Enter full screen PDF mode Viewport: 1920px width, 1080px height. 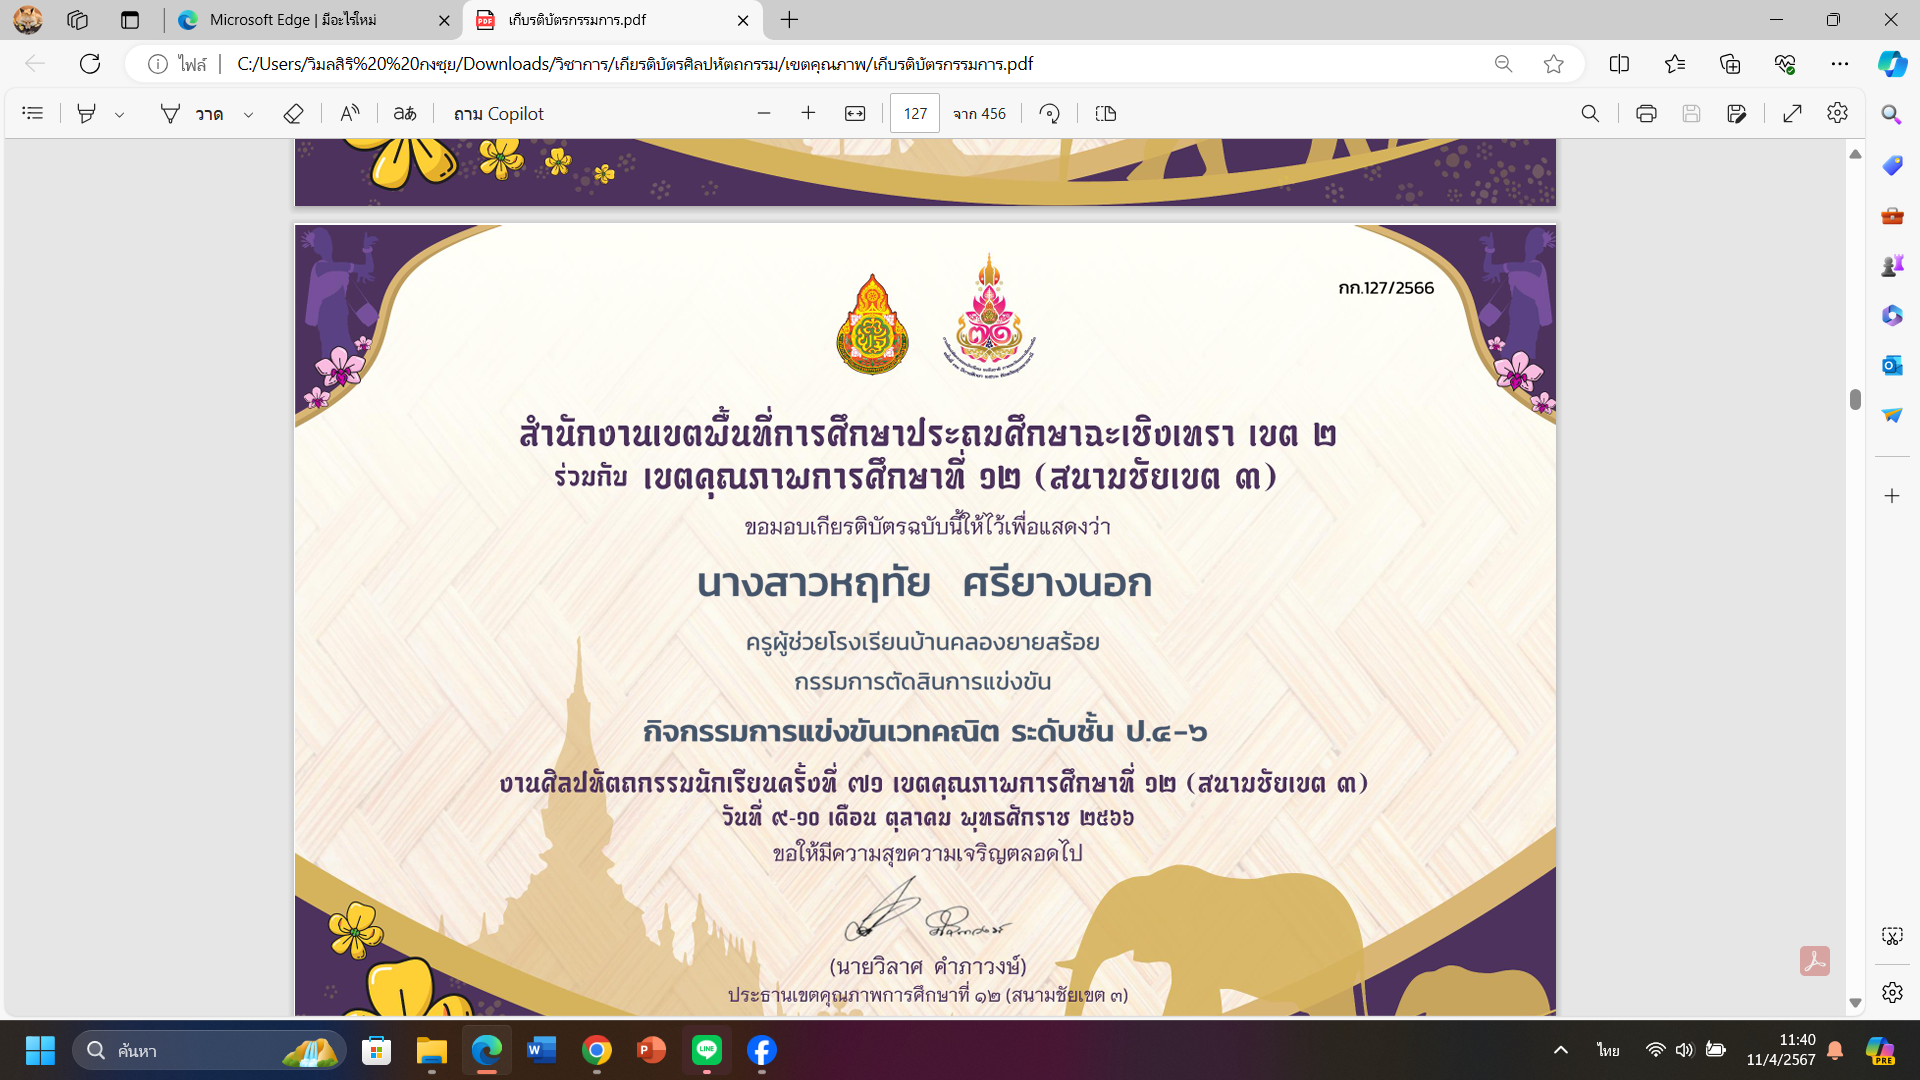tap(1792, 114)
